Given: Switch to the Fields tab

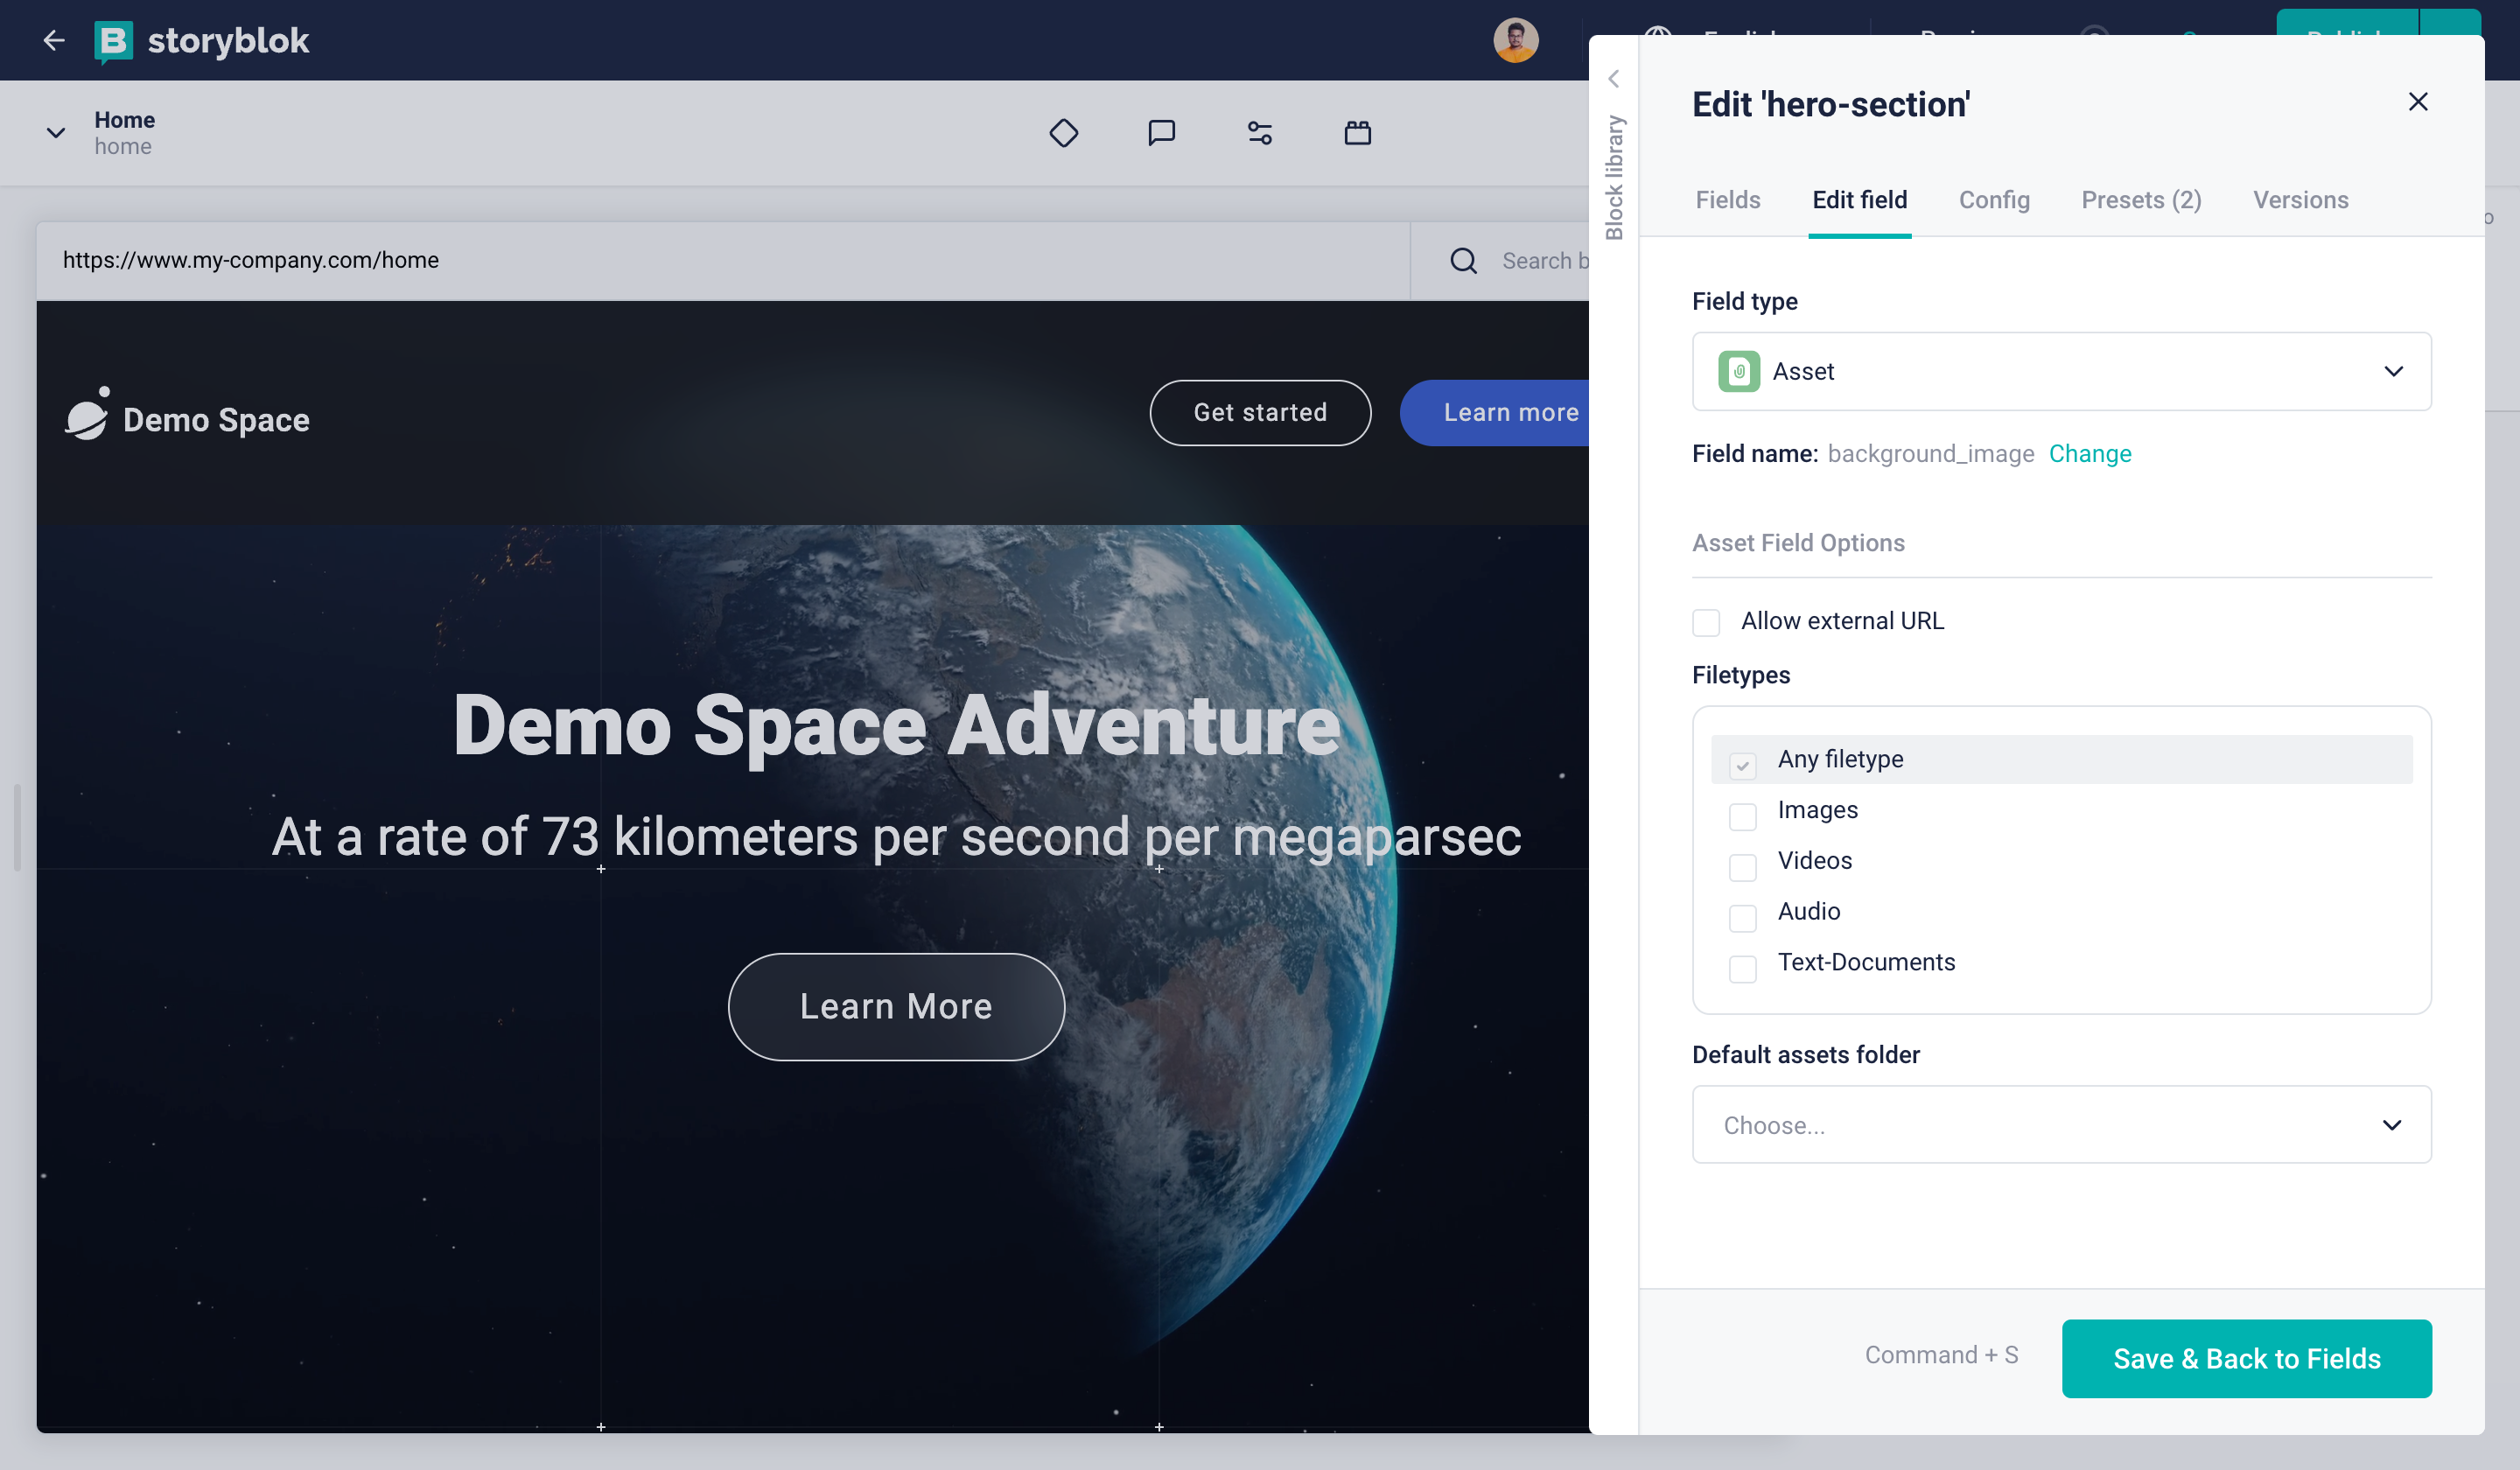Looking at the screenshot, I should 1727,199.
